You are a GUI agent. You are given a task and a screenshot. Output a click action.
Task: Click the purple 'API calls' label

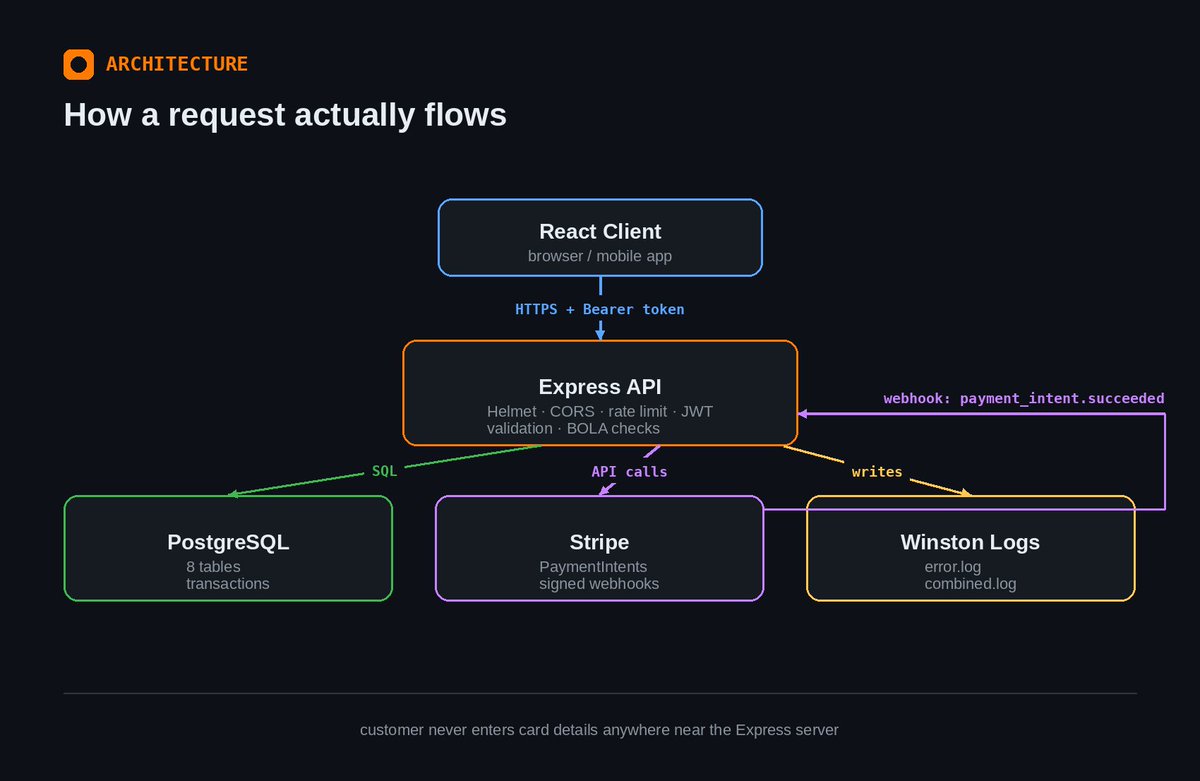pyautogui.click(x=629, y=471)
